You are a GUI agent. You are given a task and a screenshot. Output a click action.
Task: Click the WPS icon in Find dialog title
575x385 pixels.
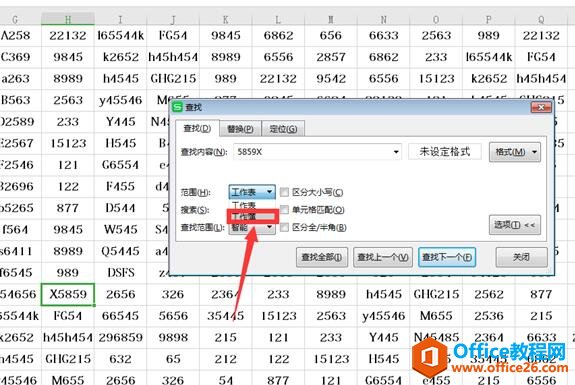pos(177,107)
